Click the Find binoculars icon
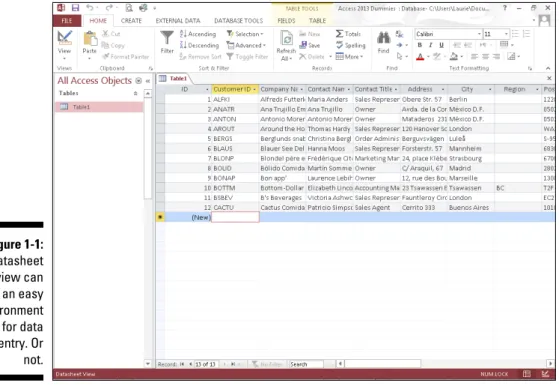The width and height of the screenshot is (559, 386). pos(384,37)
